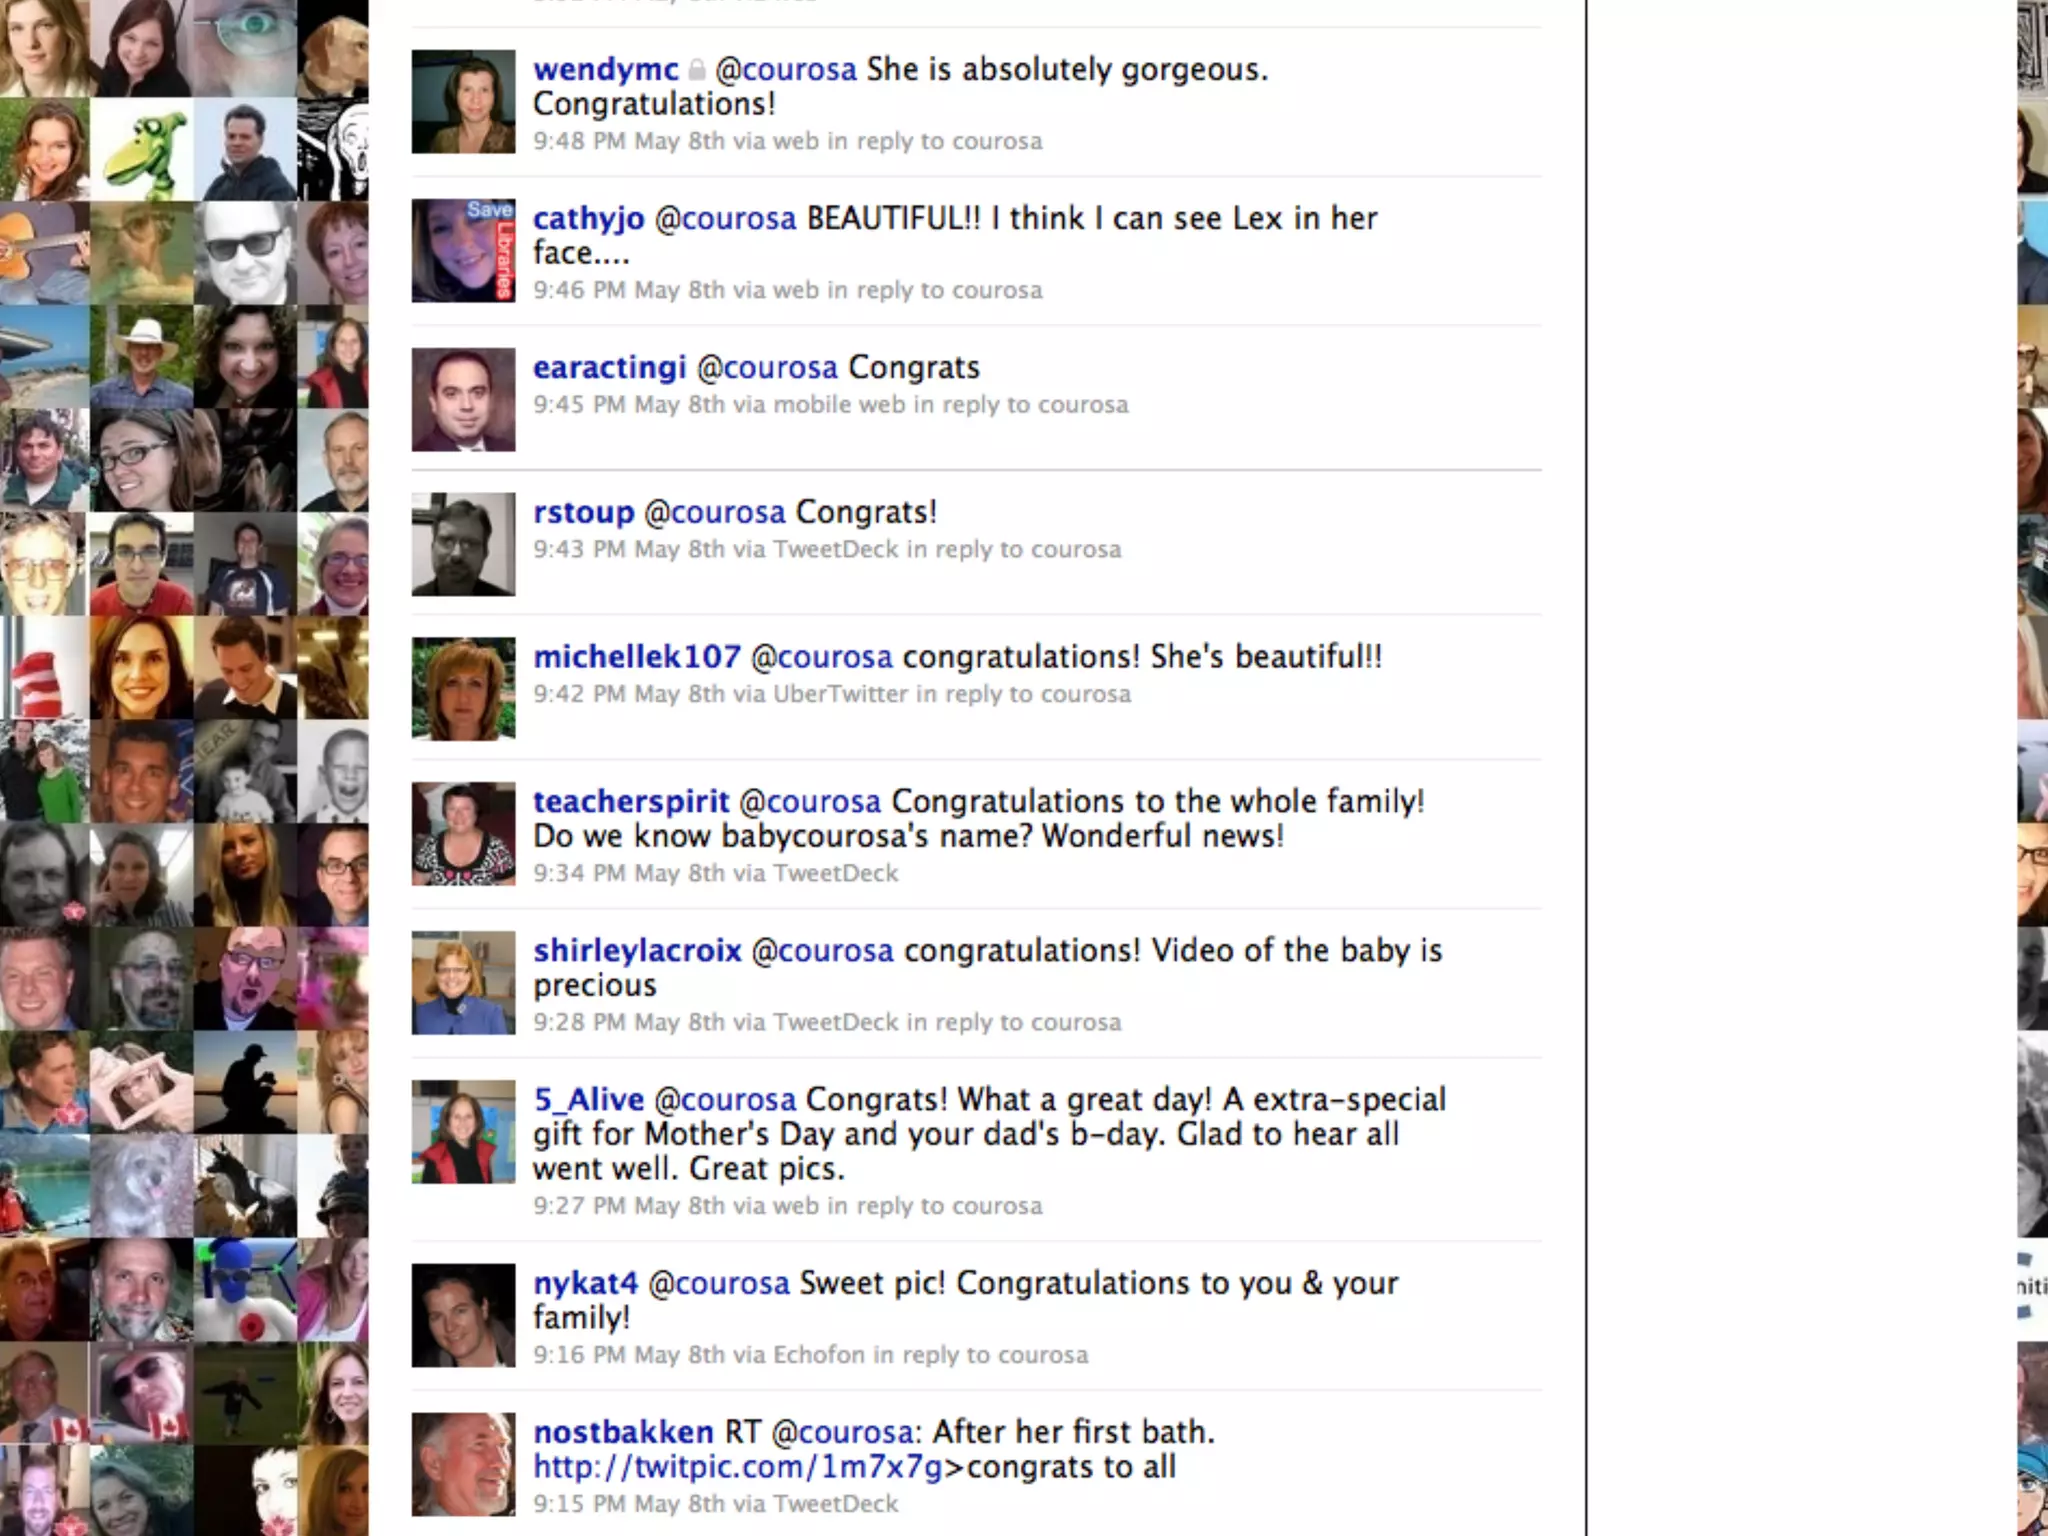
Task: Click the padlock icon next to wendymc
Action: pos(697,70)
